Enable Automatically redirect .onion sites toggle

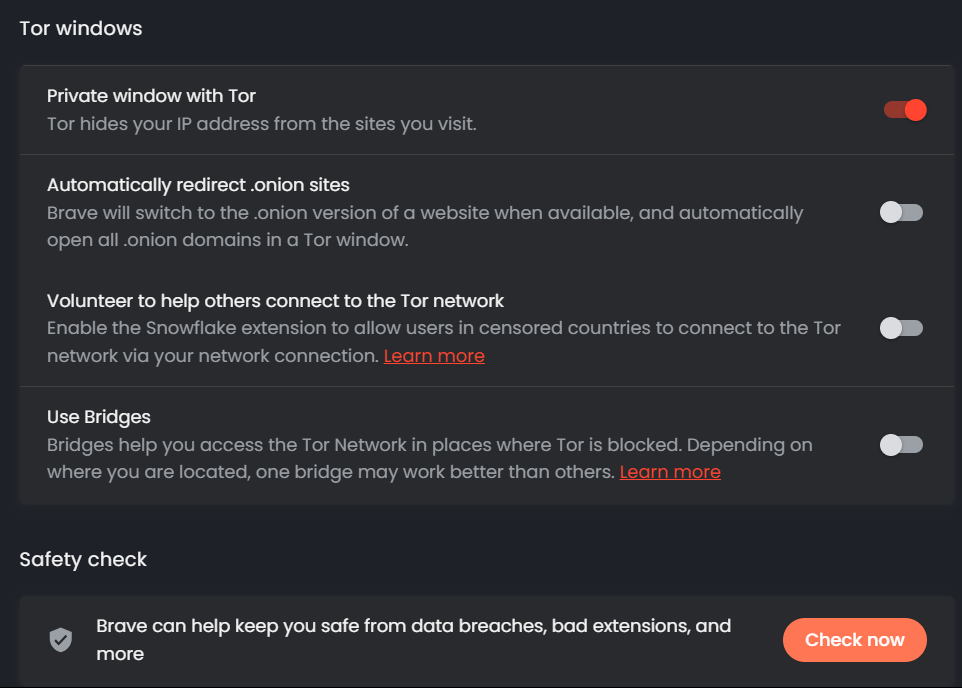[901, 212]
